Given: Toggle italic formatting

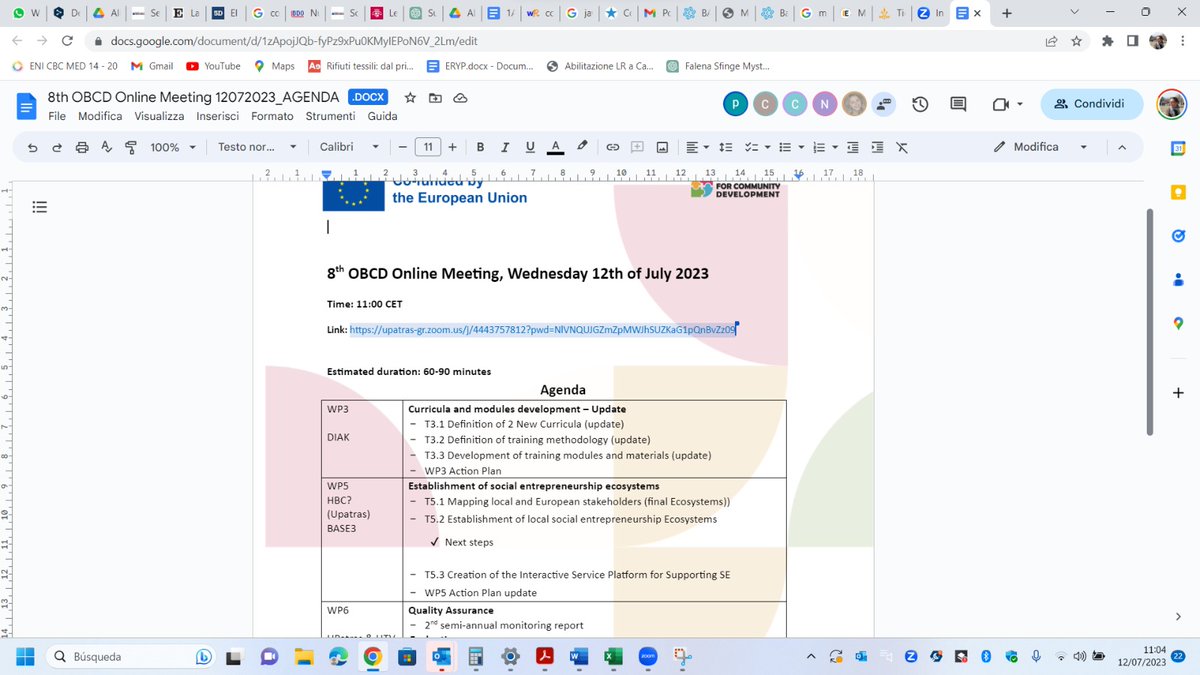Looking at the screenshot, I should click(505, 147).
